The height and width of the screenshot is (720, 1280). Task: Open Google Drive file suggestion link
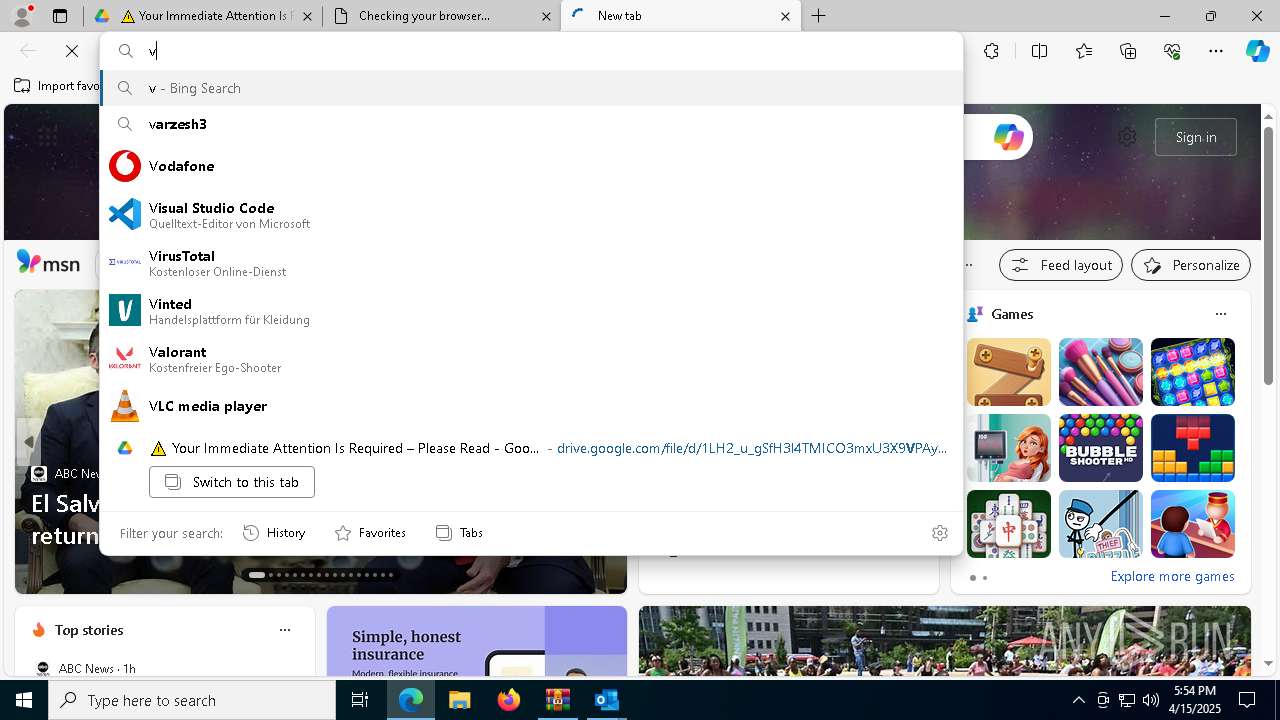pyautogui.click(x=752, y=448)
